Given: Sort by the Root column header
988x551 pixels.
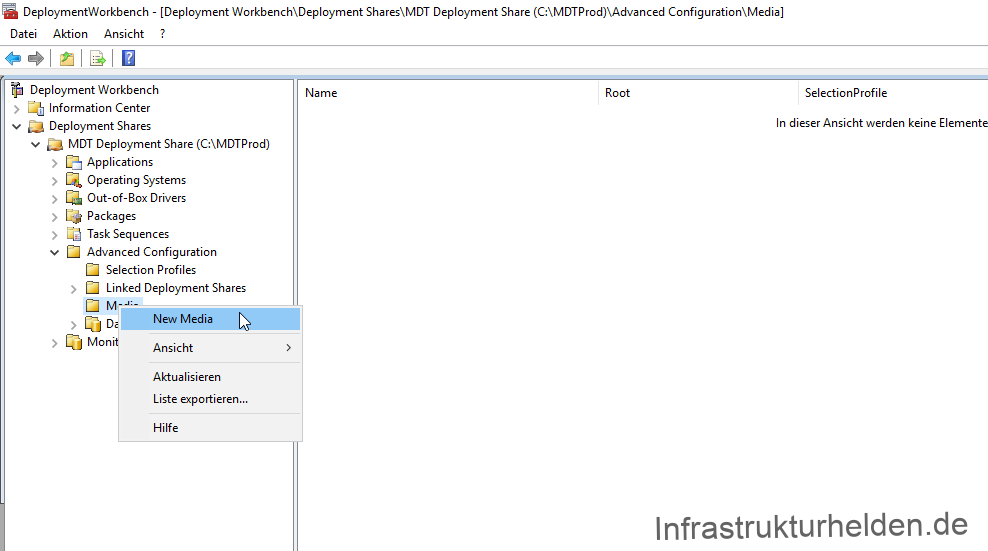Looking at the screenshot, I should point(698,93).
